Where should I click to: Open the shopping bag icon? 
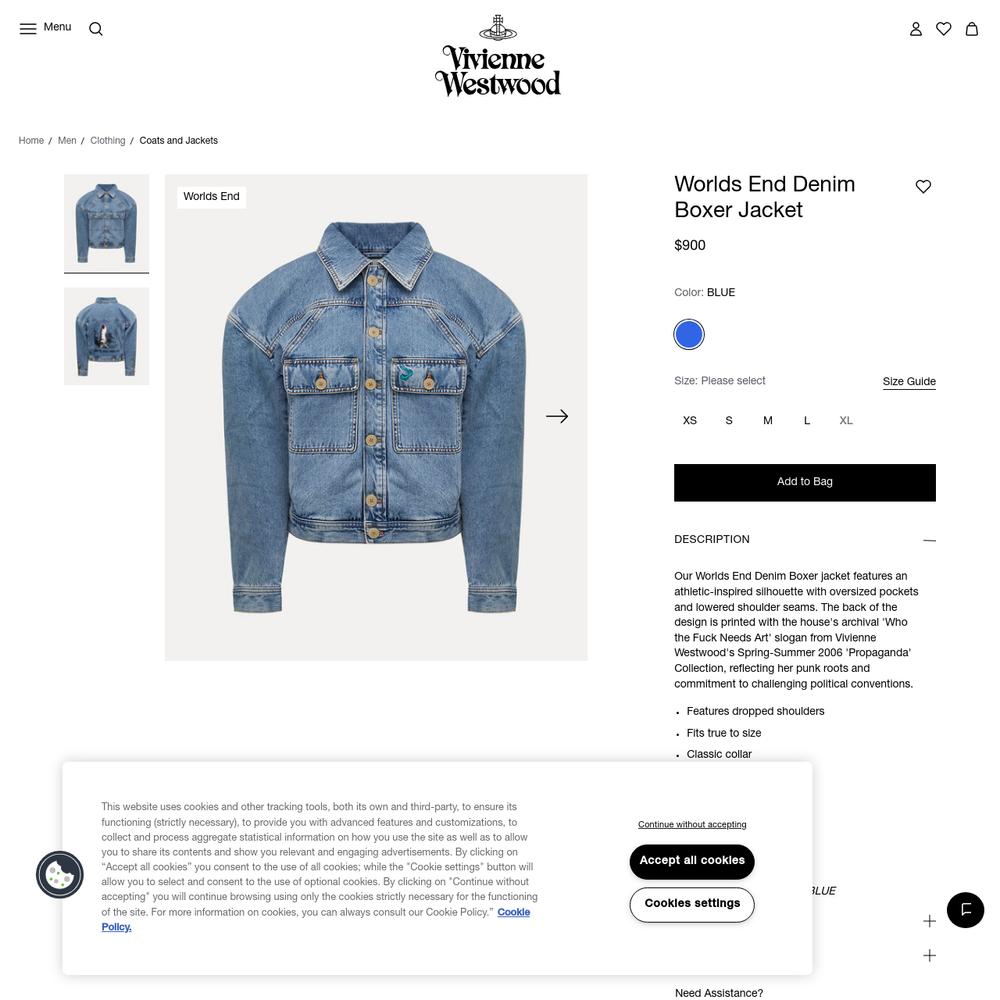pos(971,29)
